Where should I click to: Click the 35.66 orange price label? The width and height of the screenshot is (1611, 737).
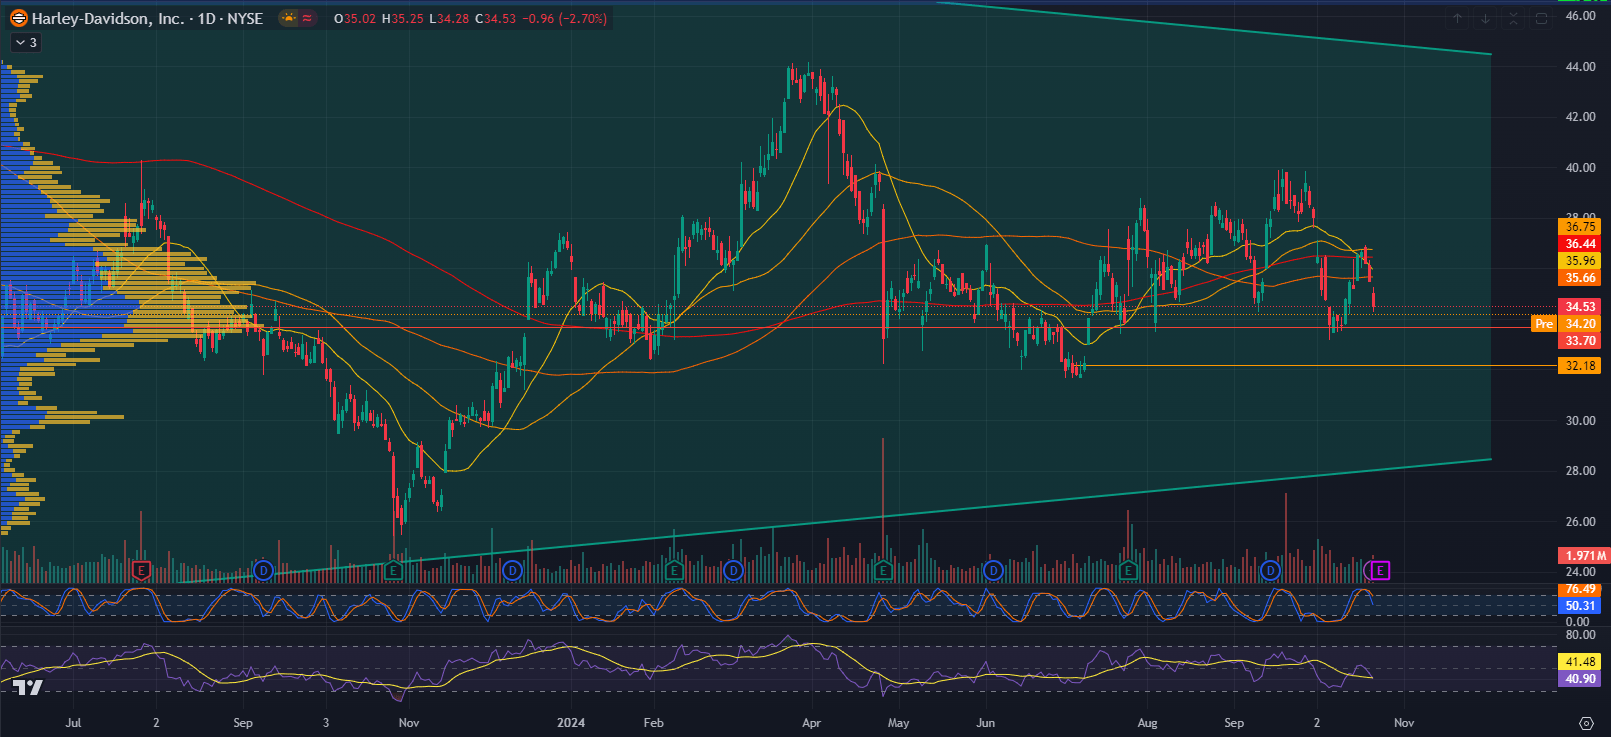(1580, 278)
